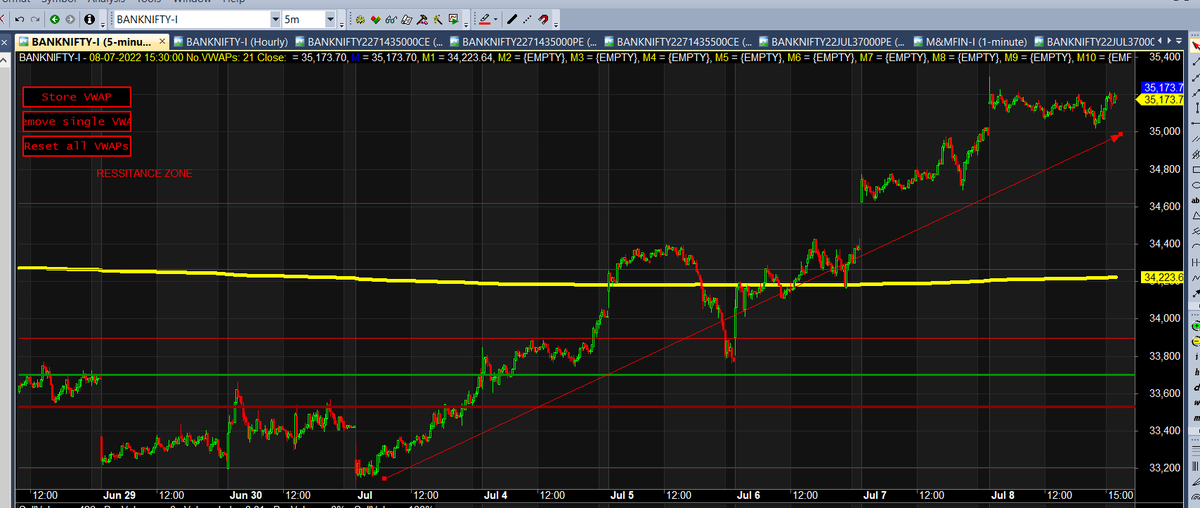Open the BANKNIFTY22JUL37000PE tab
This screenshot has height=508, width=1200.
pos(834,42)
